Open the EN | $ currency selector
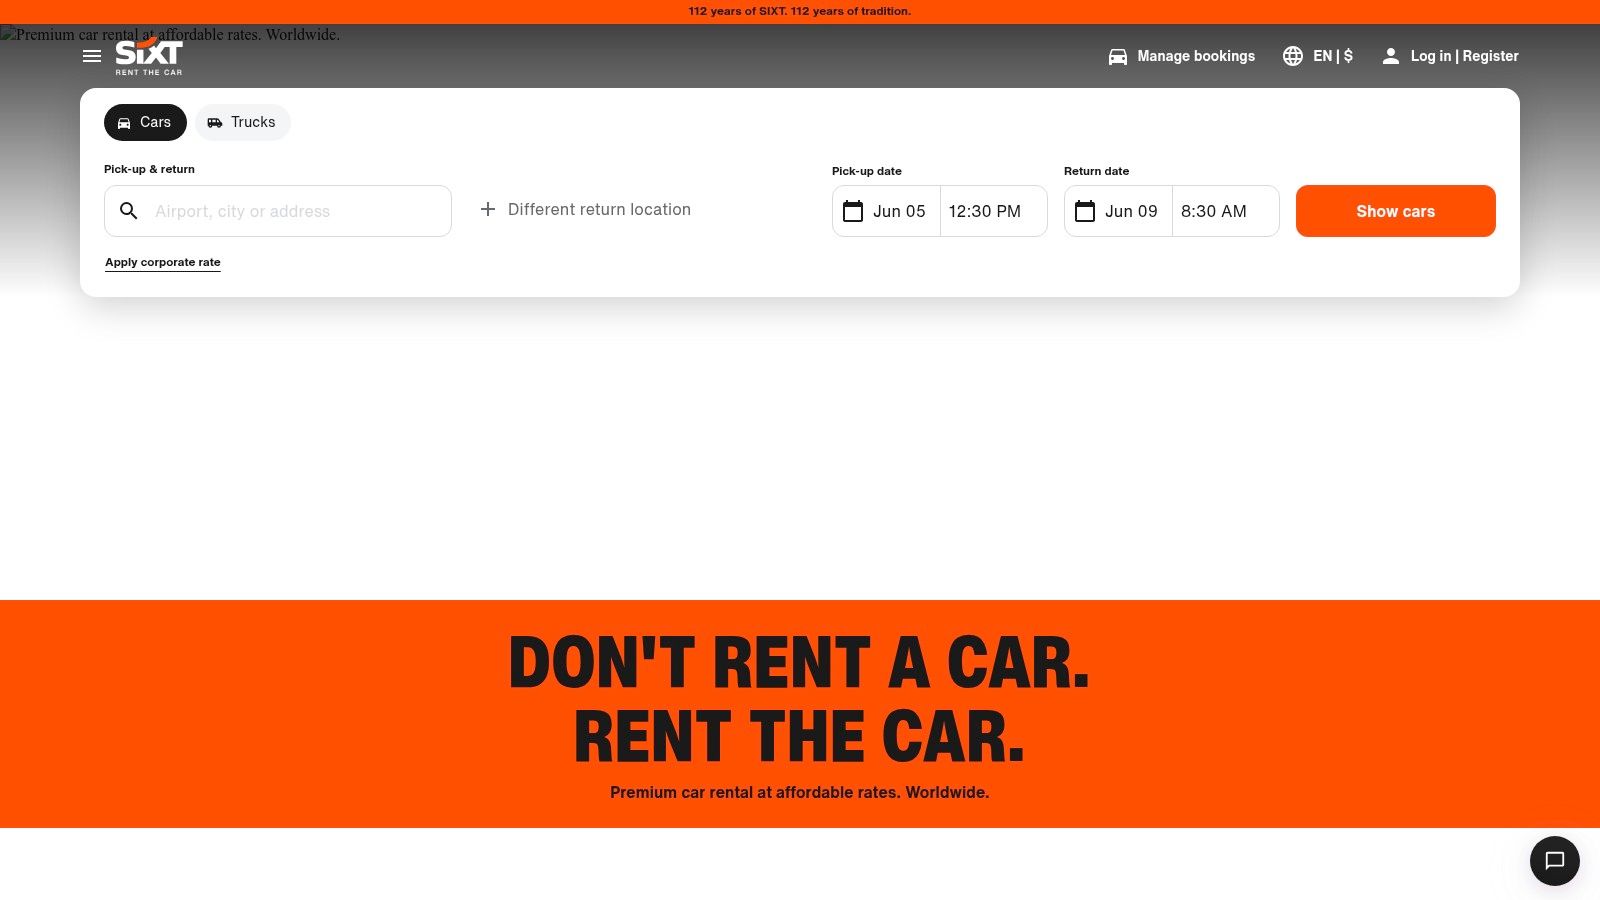Viewport: 1600px width, 900px height. coord(1332,56)
